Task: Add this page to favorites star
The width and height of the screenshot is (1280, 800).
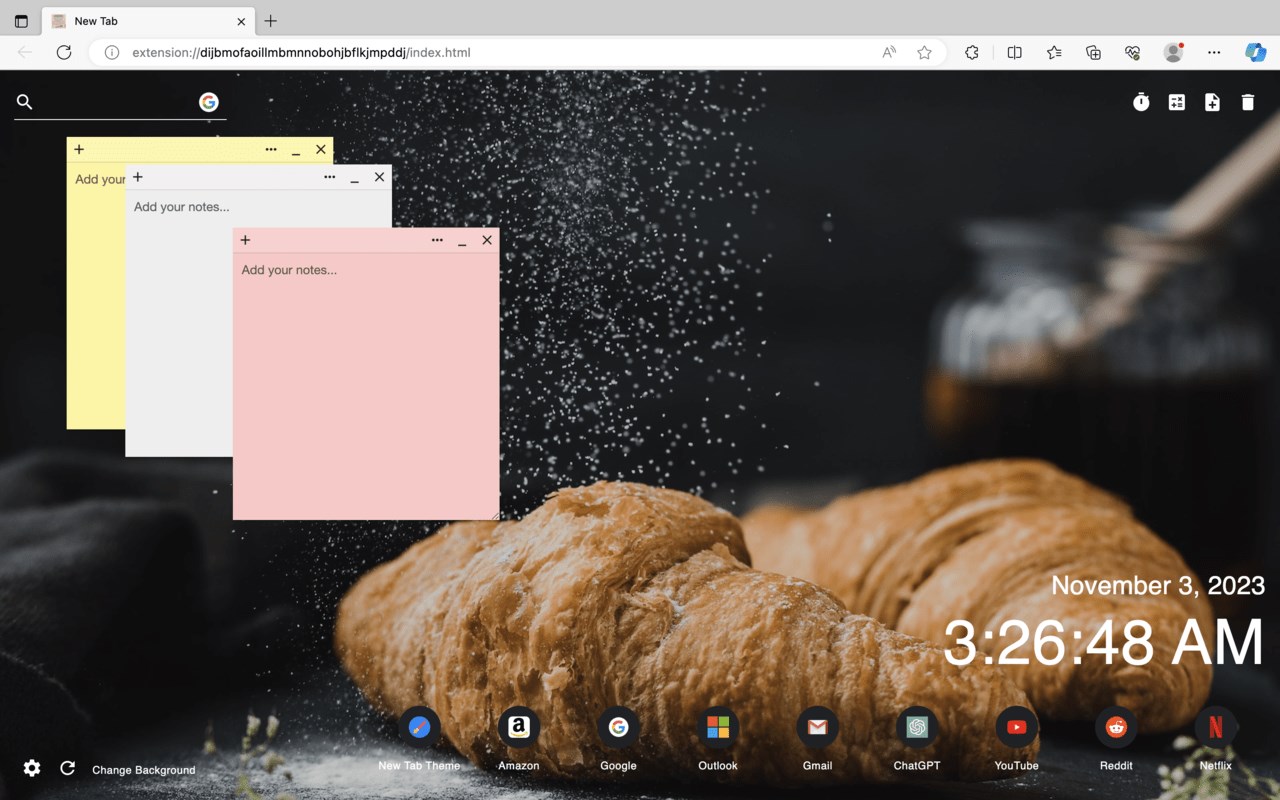Action: pyautogui.click(x=925, y=52)
